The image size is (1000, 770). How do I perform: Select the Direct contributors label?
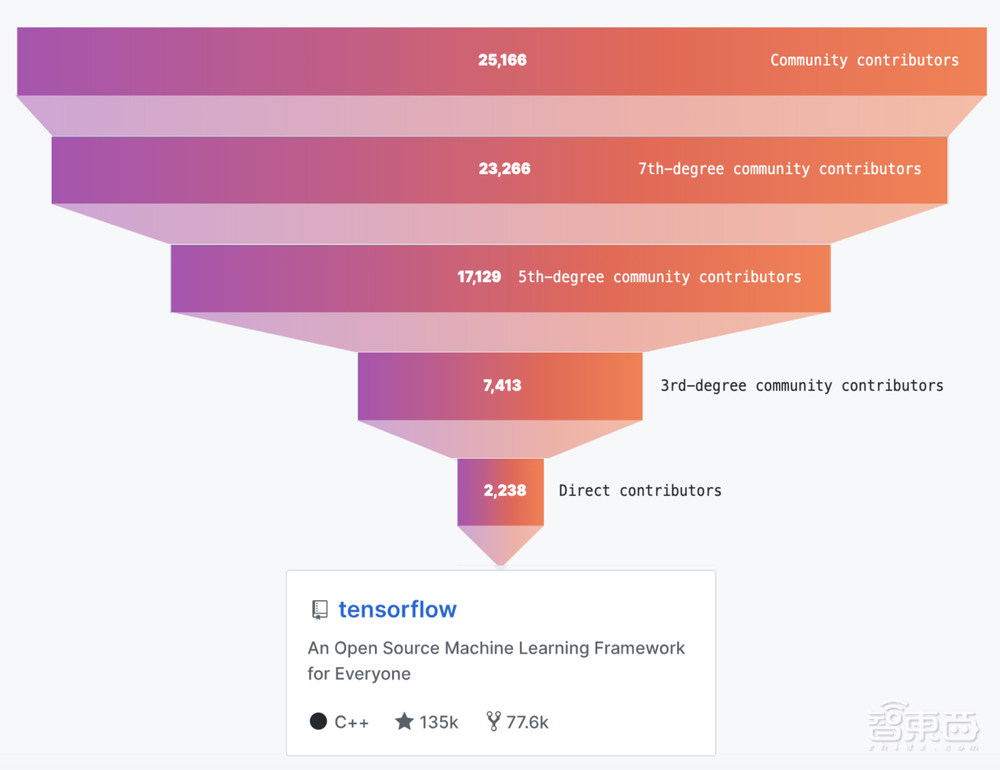(640, 490)
